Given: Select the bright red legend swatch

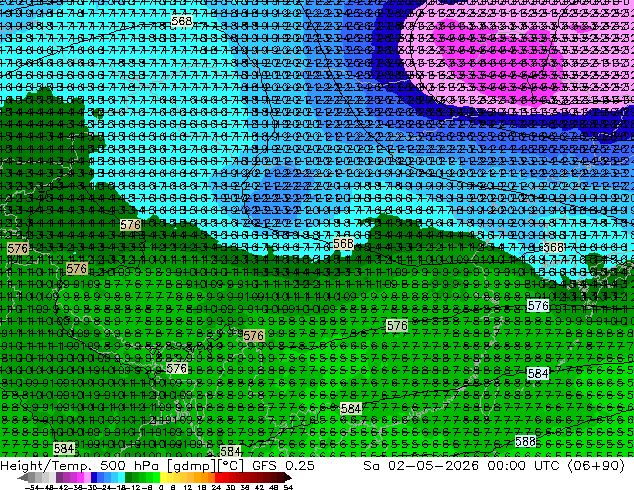Looking at the screenshot, I should [x=218, y=478].
